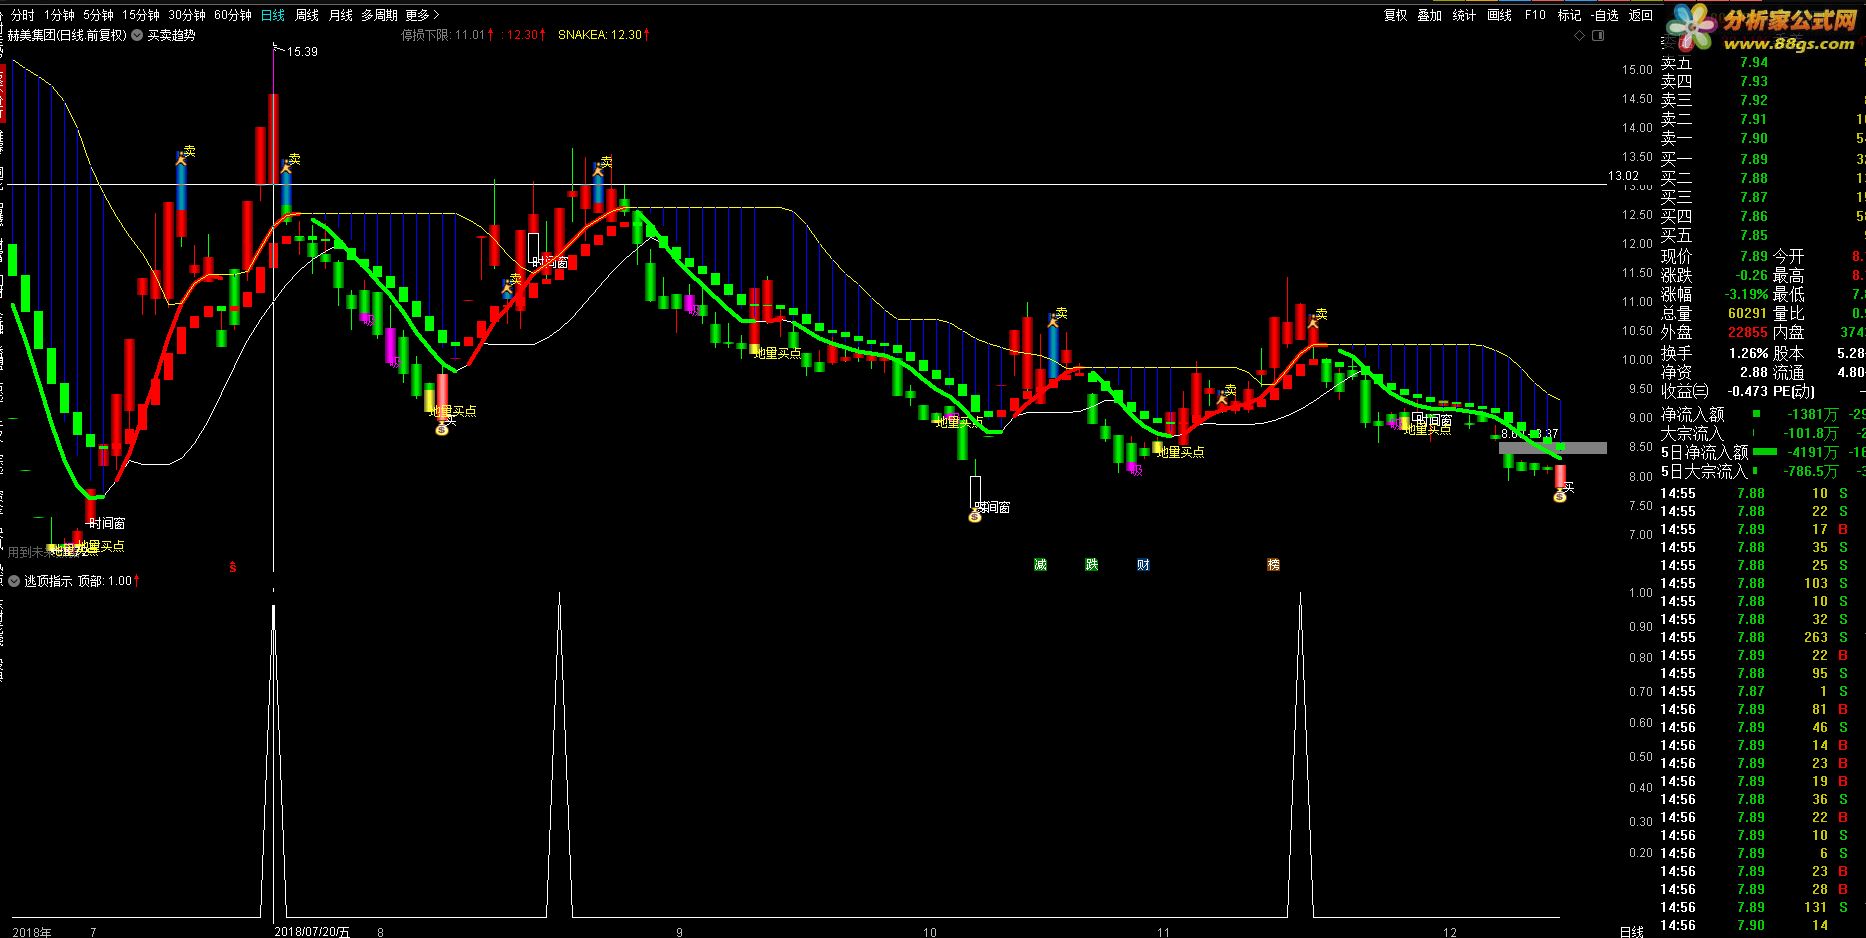This screenshot has width=1866, height=938.
Task: Click the 卖一 ask price 7.90
Action: point(1753,138)
